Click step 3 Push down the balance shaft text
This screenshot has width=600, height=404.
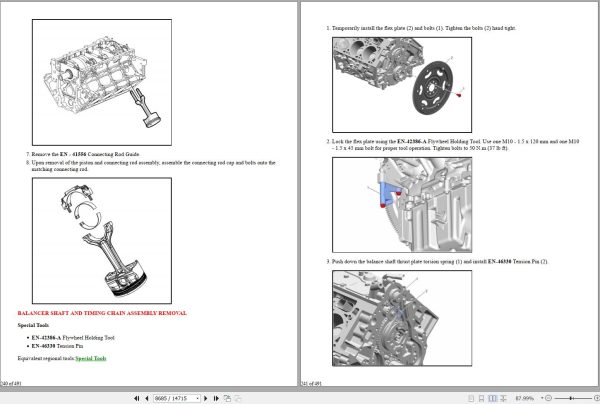click(437, 262)
